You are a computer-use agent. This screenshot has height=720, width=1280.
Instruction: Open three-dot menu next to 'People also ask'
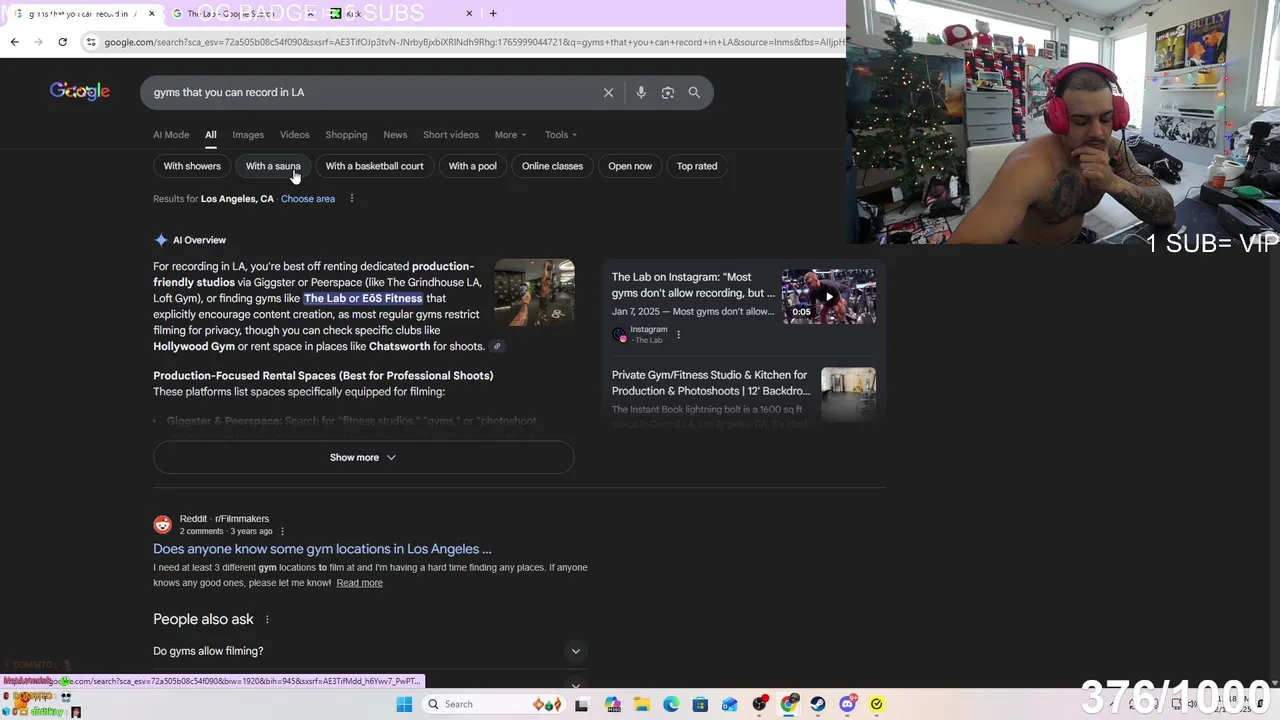point(267,620)
